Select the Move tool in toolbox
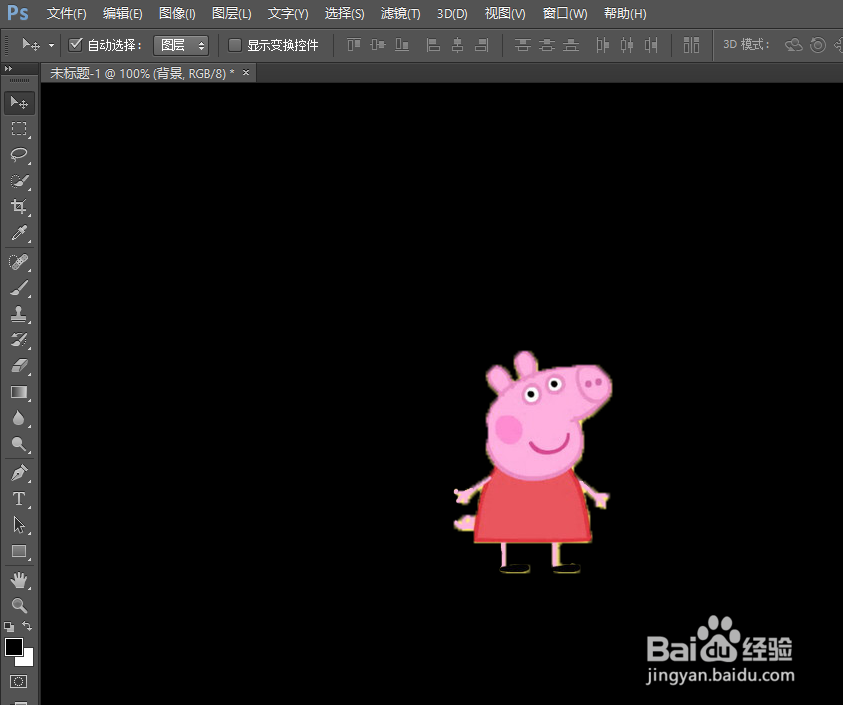843x705 pixels. pos(19,102)
